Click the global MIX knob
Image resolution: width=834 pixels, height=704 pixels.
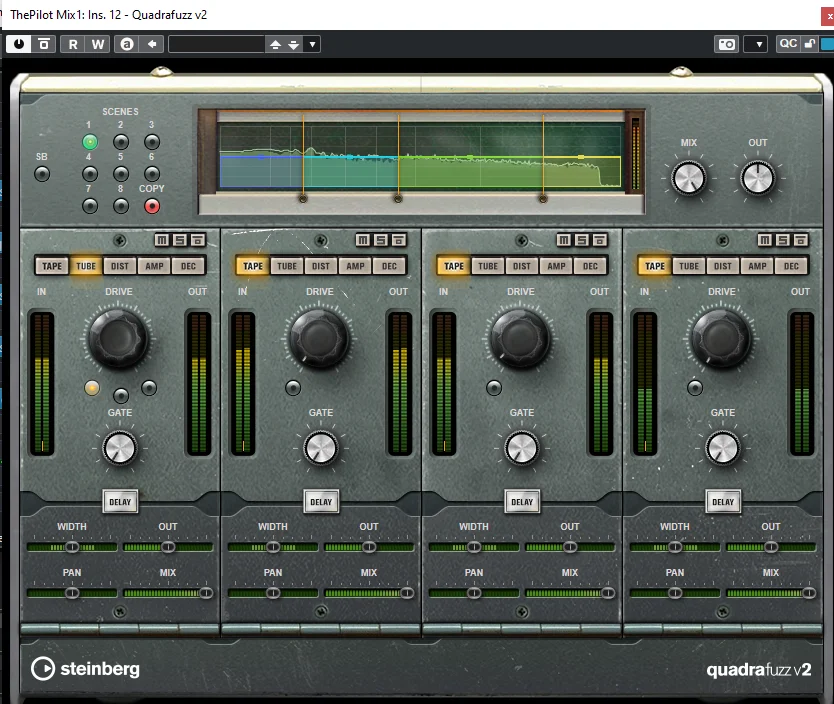coord(688,178)
